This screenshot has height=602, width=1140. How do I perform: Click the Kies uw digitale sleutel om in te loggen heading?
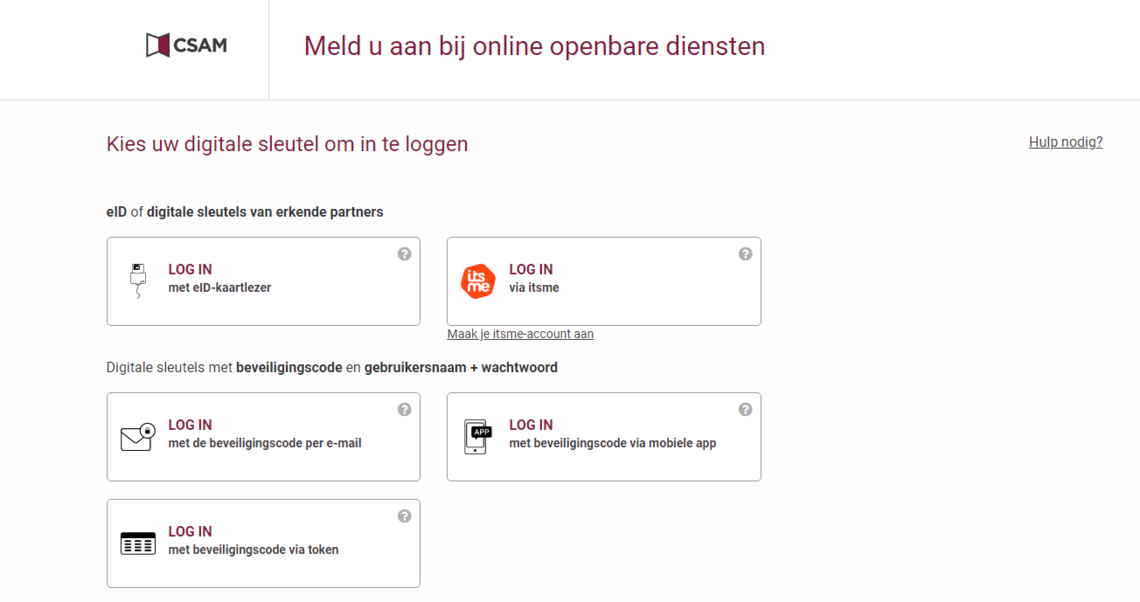287,144
